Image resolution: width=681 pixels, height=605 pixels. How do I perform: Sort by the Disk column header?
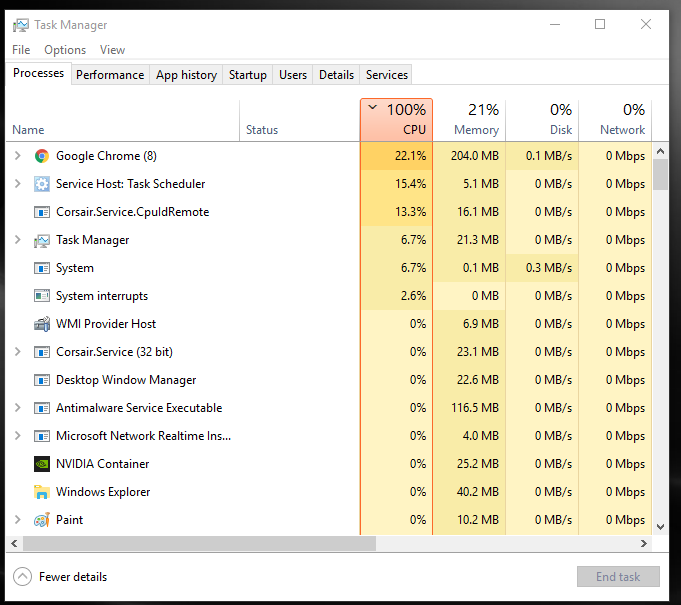(542, 121)
